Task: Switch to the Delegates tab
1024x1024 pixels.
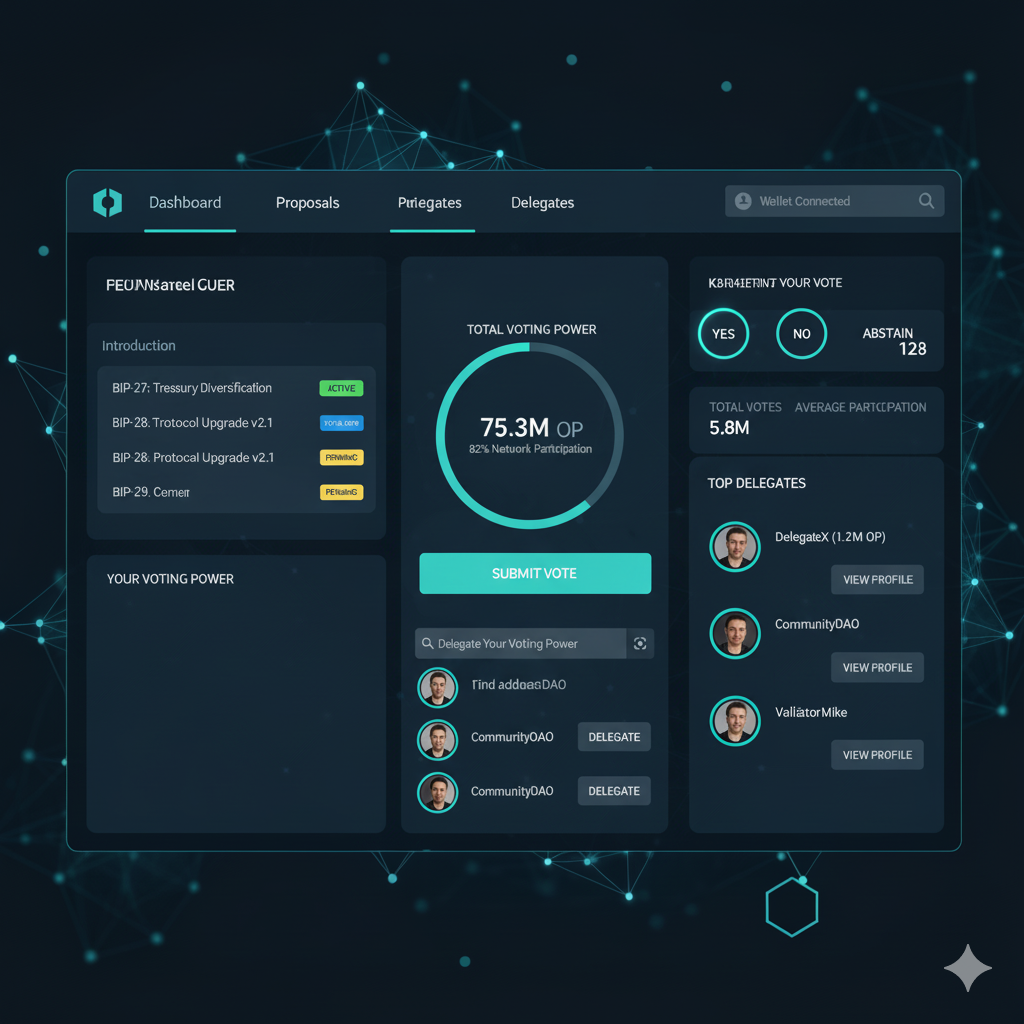Action: coord(542,202)
